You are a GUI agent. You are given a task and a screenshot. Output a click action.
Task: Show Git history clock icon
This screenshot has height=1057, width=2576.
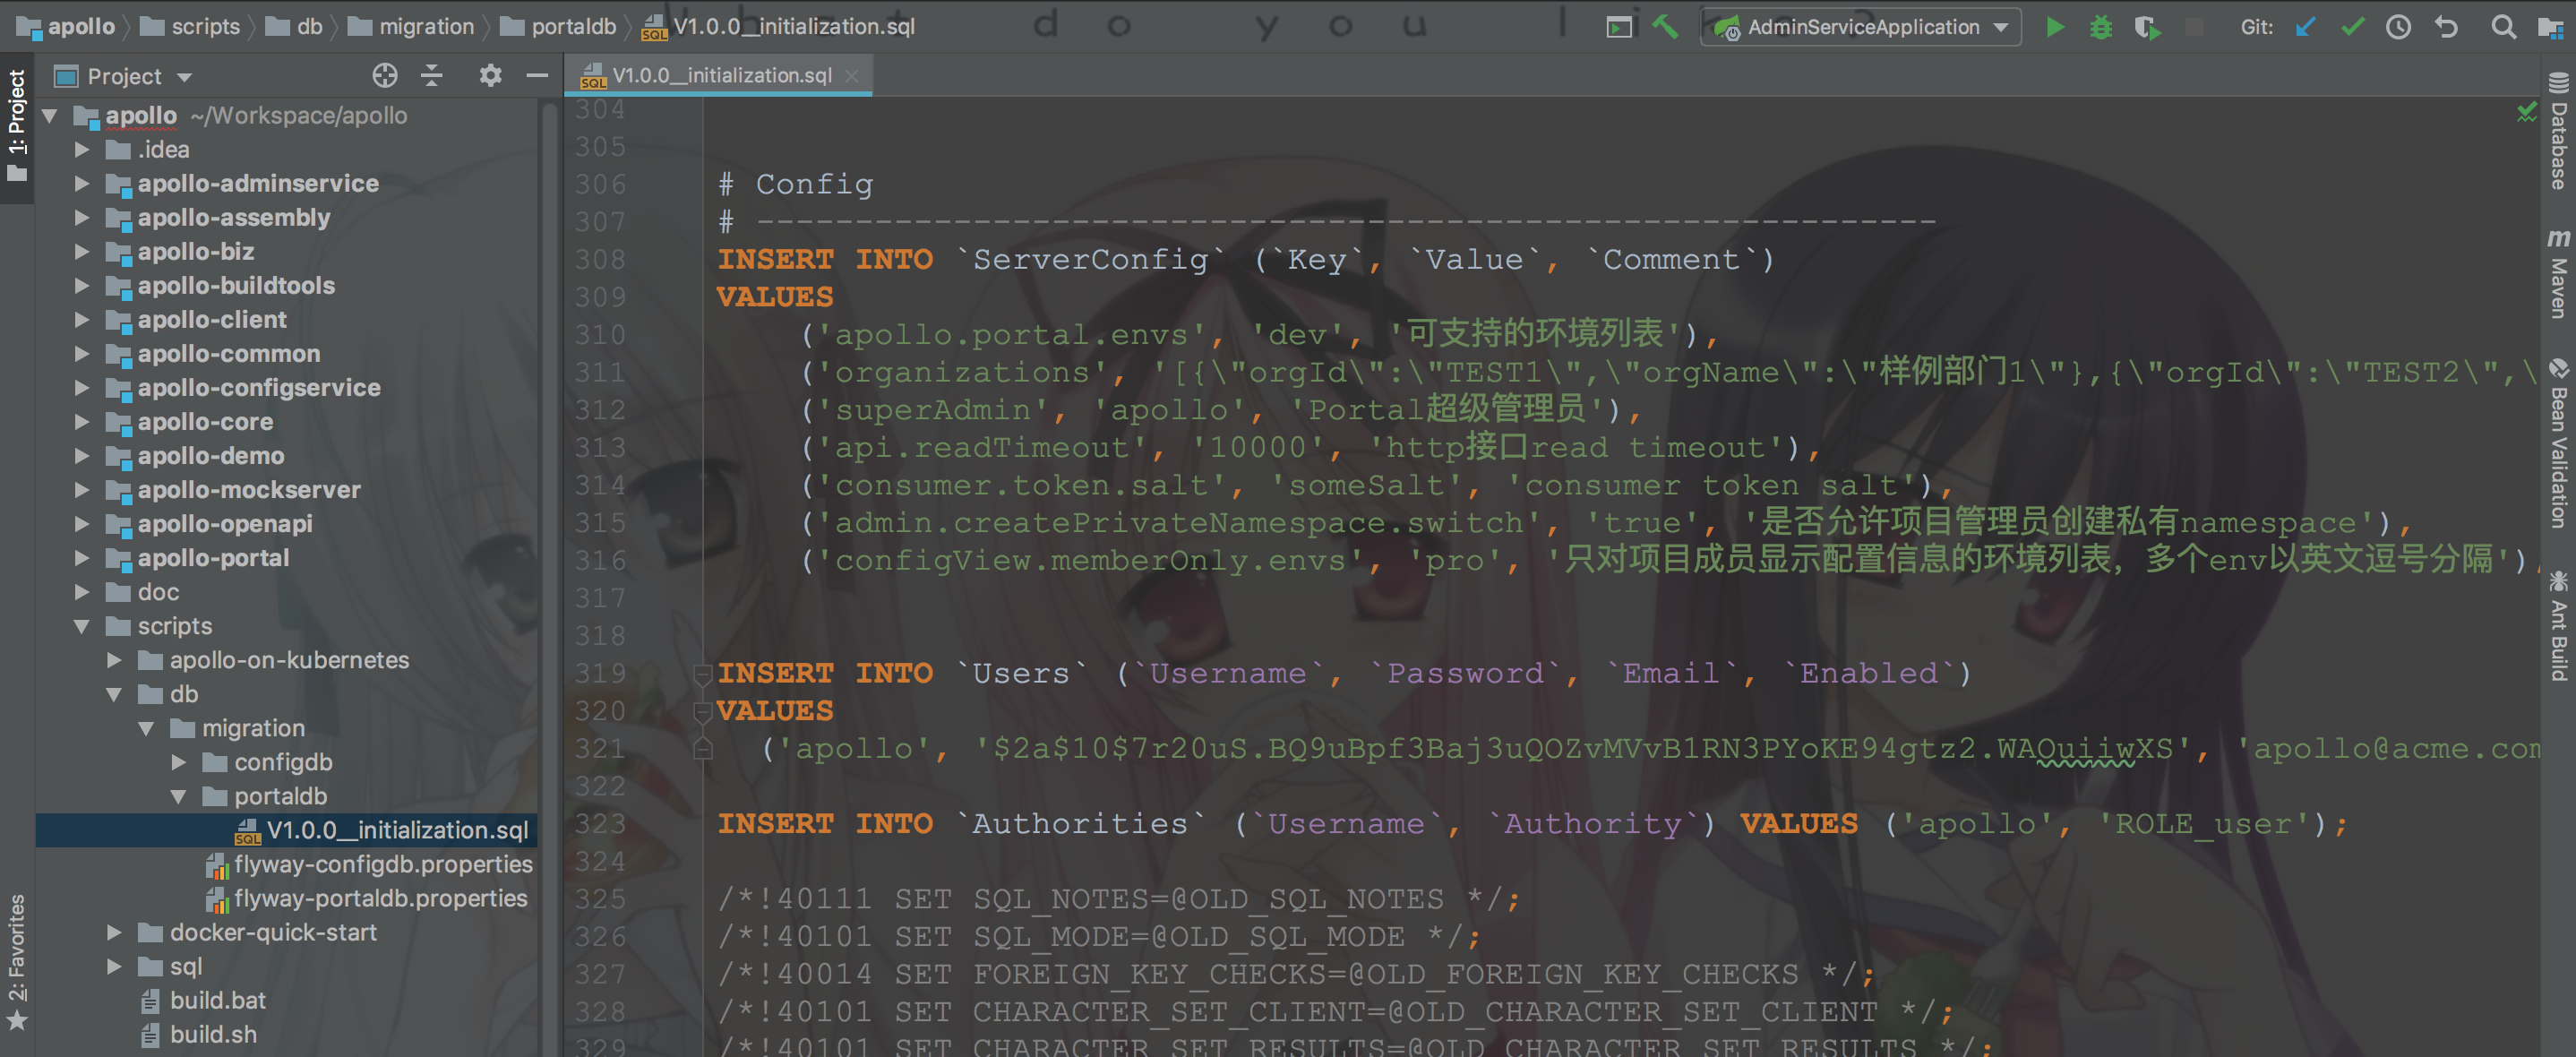tap(2398, 27)
